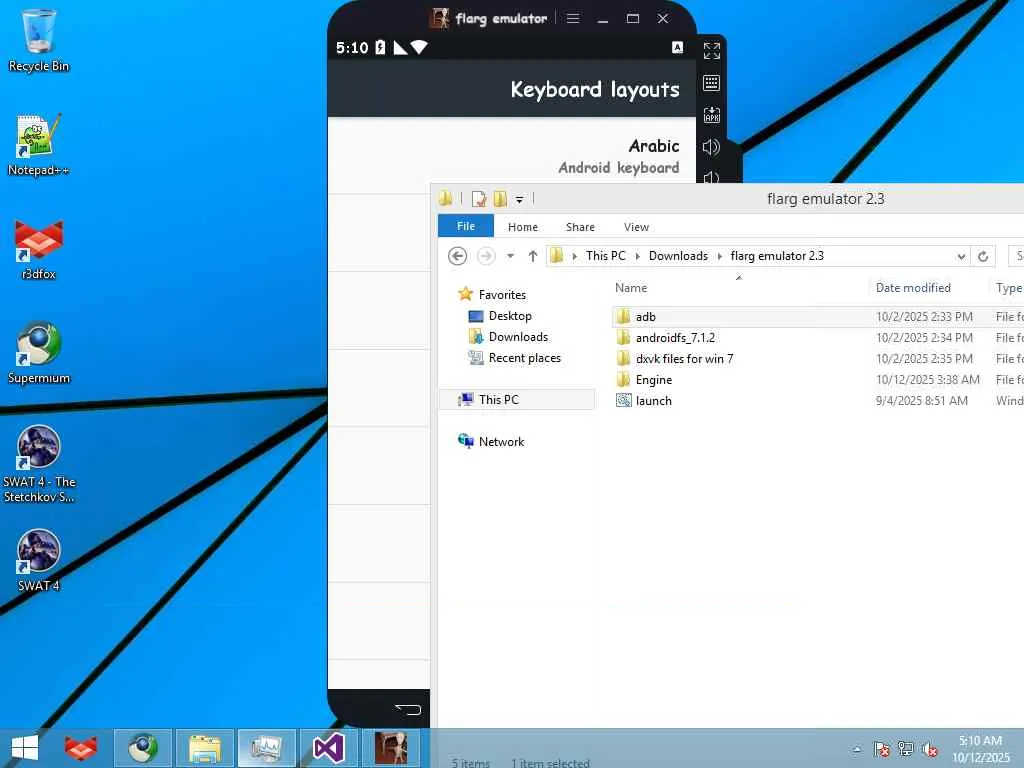Click the Arabic Android keyboard layout entry
1024x768 pixels.
511,156
